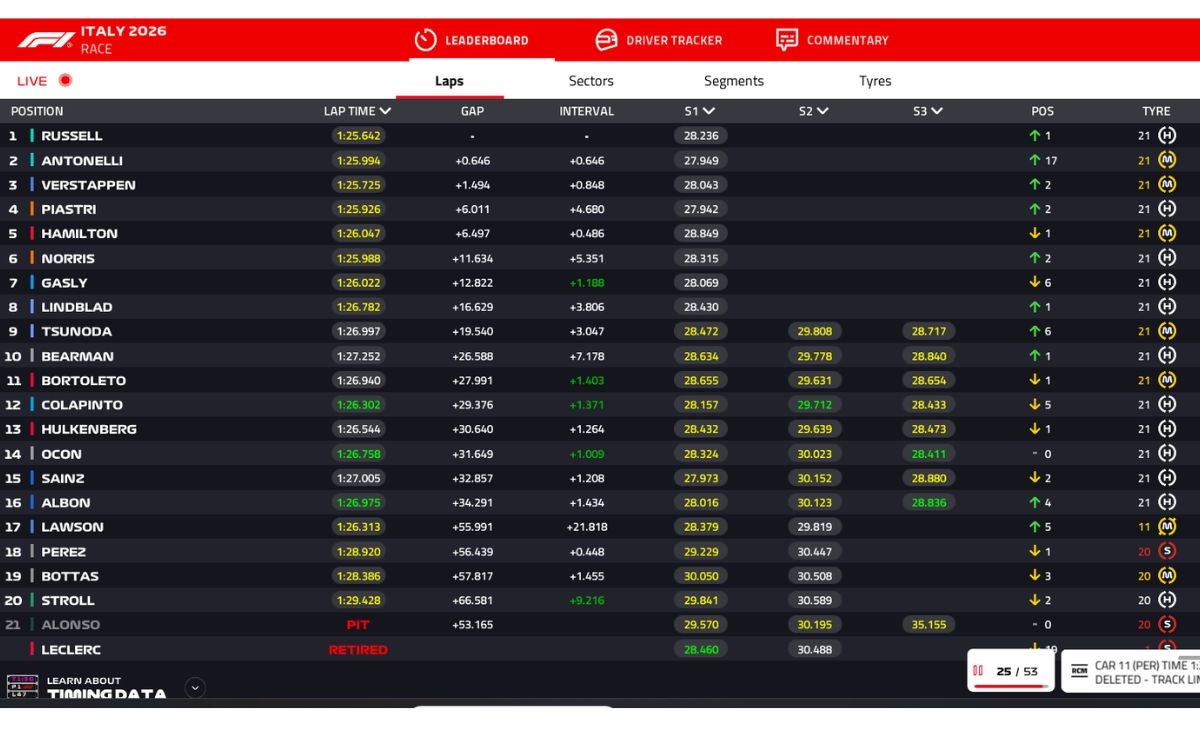Click the lap 25 / 53 progress indicator
The height and width of the screenshot is (729, 1200).
(1010, 671)
